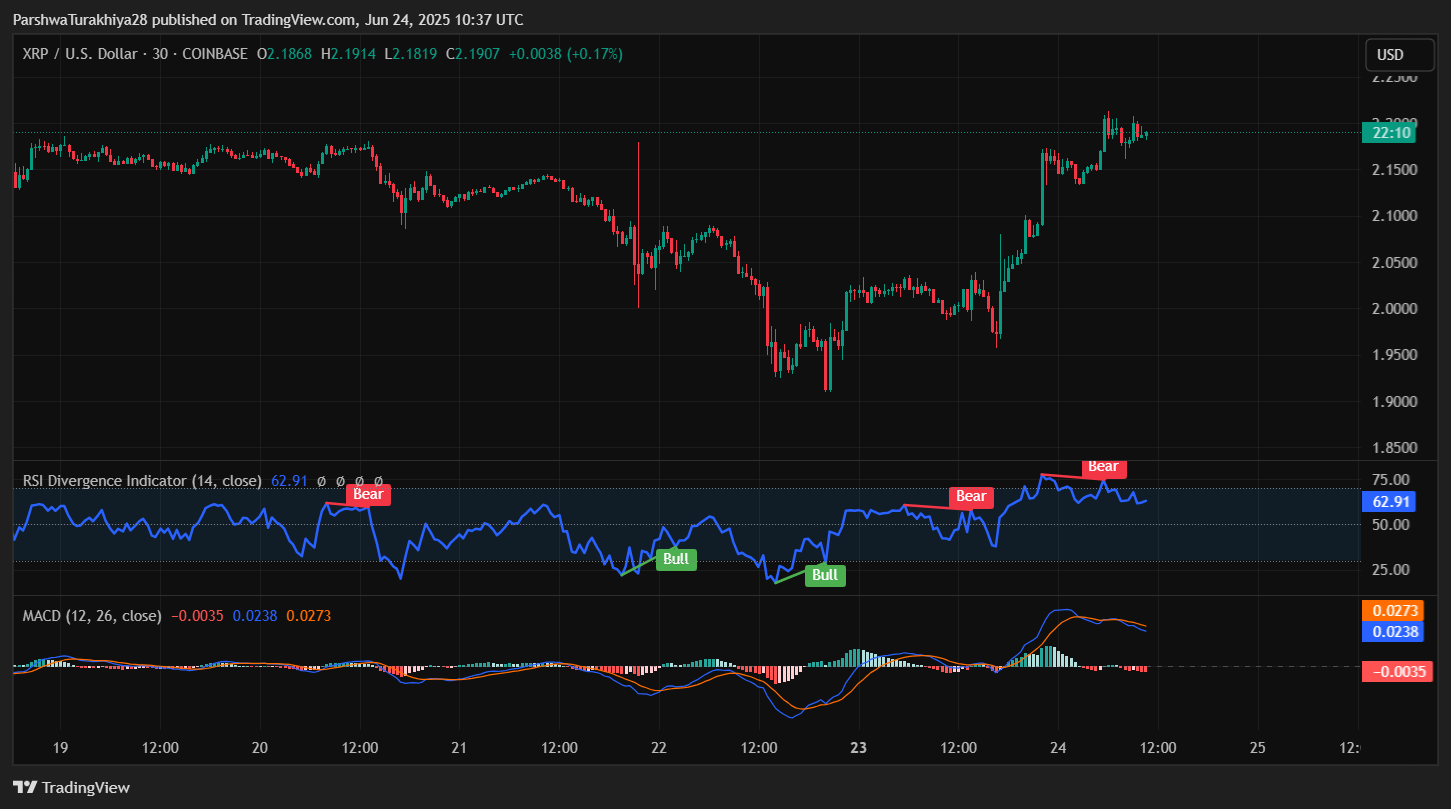Click the blue 62.91 RSI axis label
This screenshot has width=1451, height=809.
(x=1391, y=502)
